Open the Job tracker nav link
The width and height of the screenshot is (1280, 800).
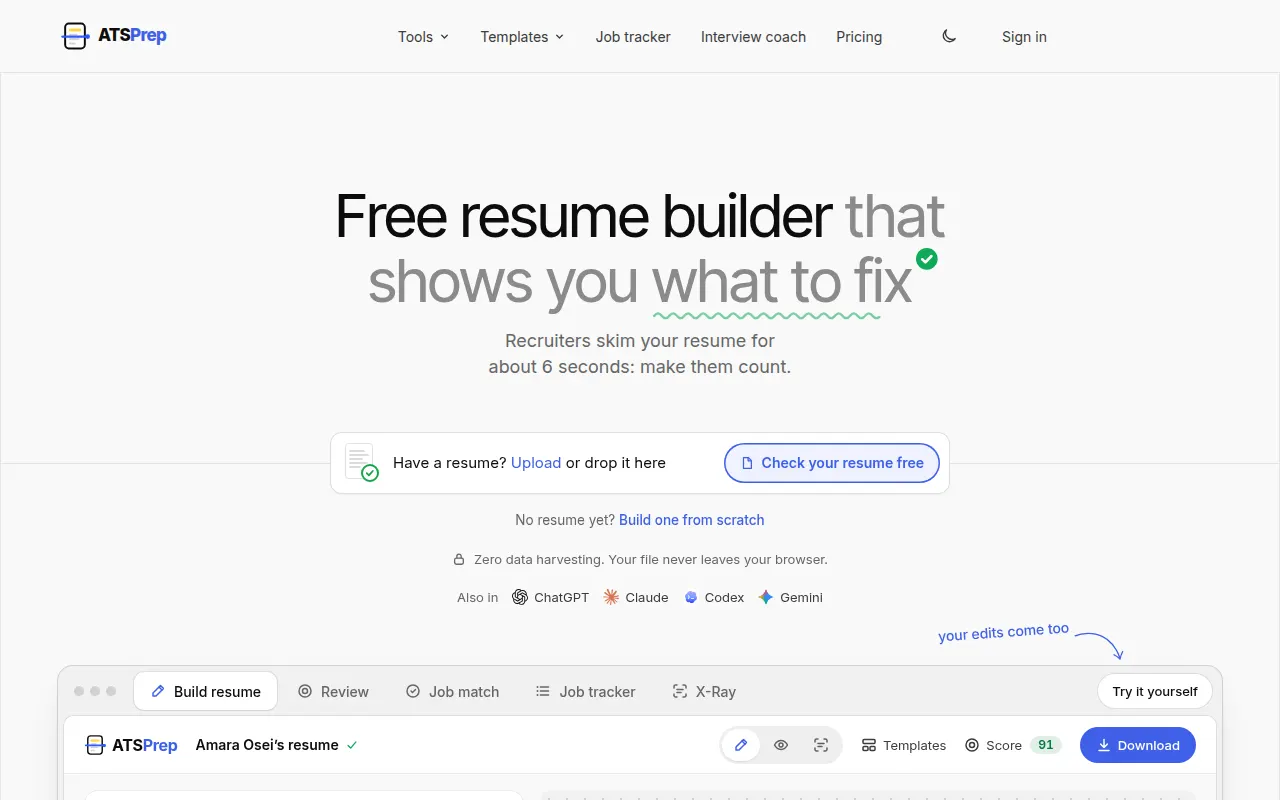tap(633, 37)
